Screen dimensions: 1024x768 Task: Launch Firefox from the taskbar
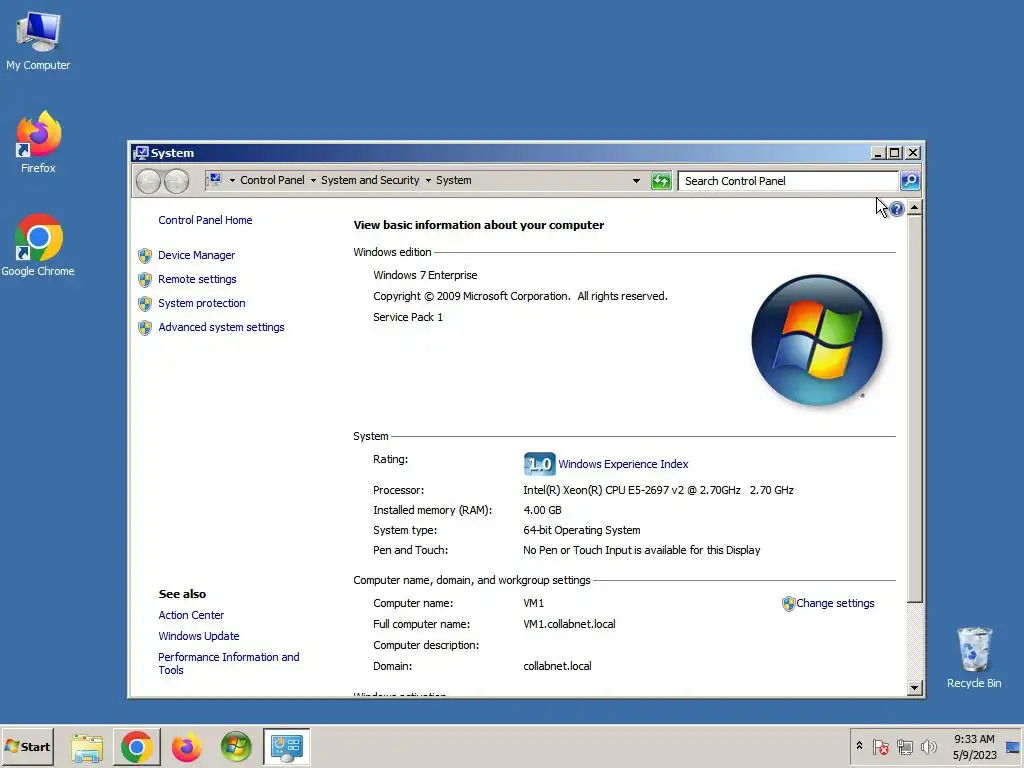click(x=186, y=747)
